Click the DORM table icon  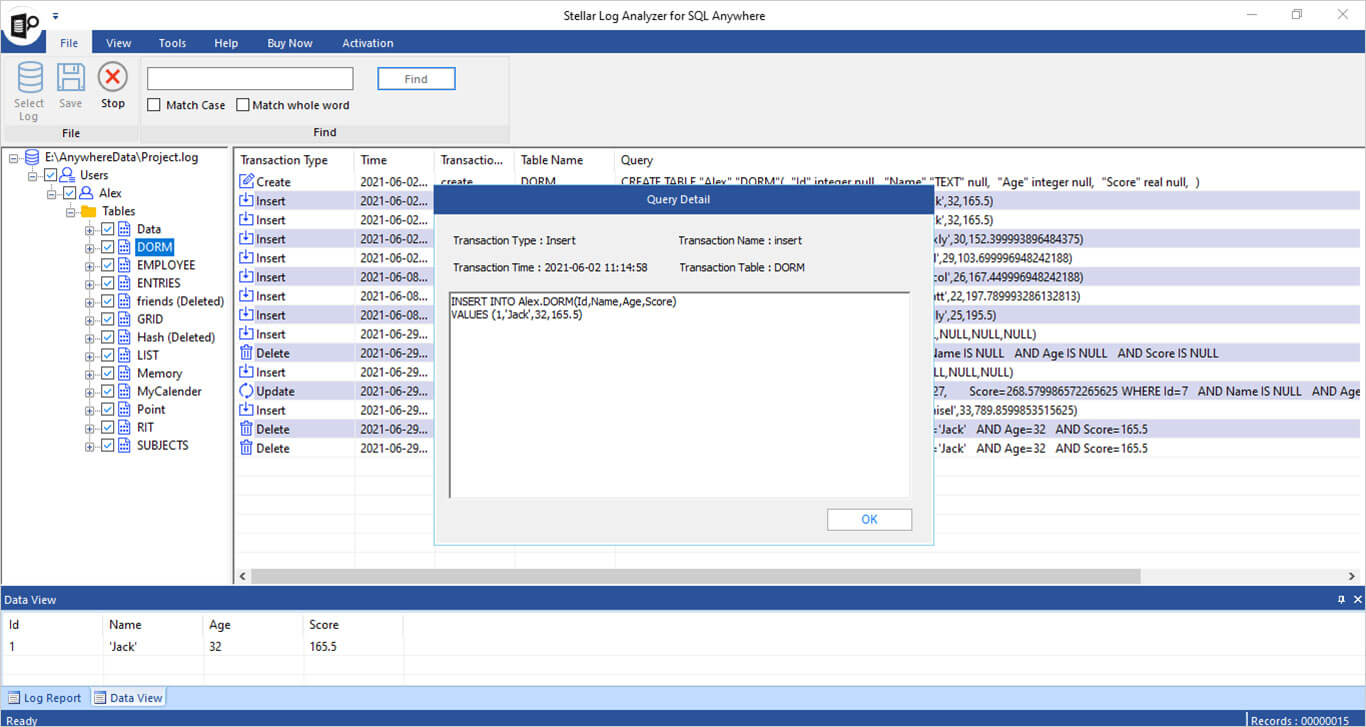[x=125, y=247]
